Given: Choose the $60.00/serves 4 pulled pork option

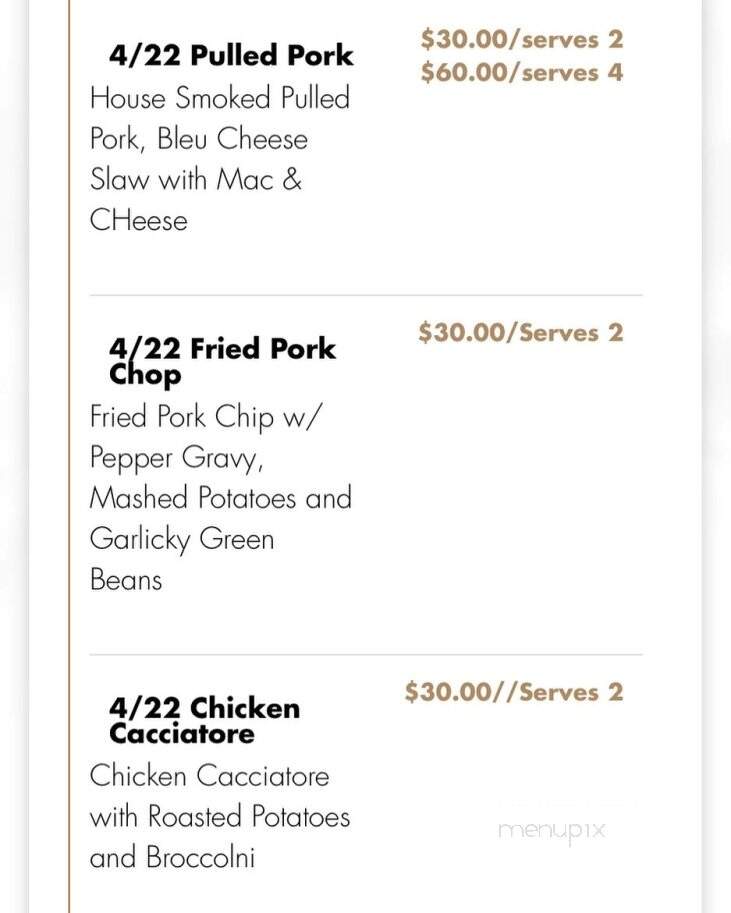Looking at the screenshot, I should click(x=522, y=72).
